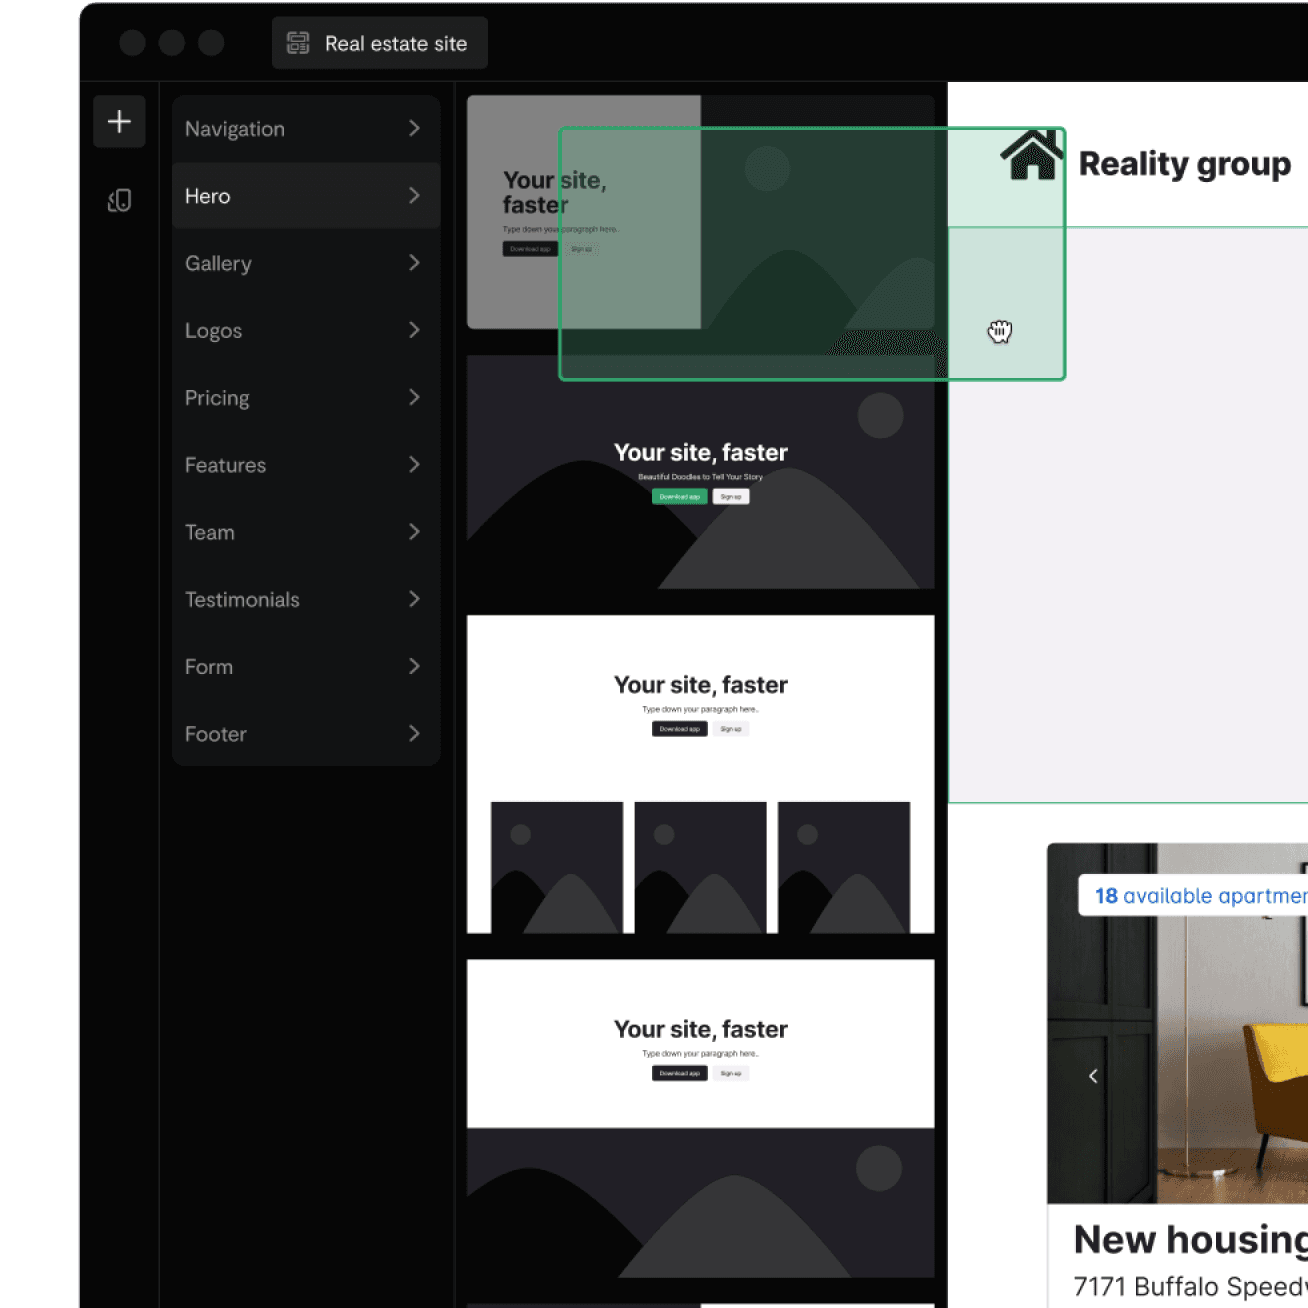Screen dimensions: 1308x1308
Task: Click the previous-slide arrow on apartment photo
Action: coord(1093,1076)
